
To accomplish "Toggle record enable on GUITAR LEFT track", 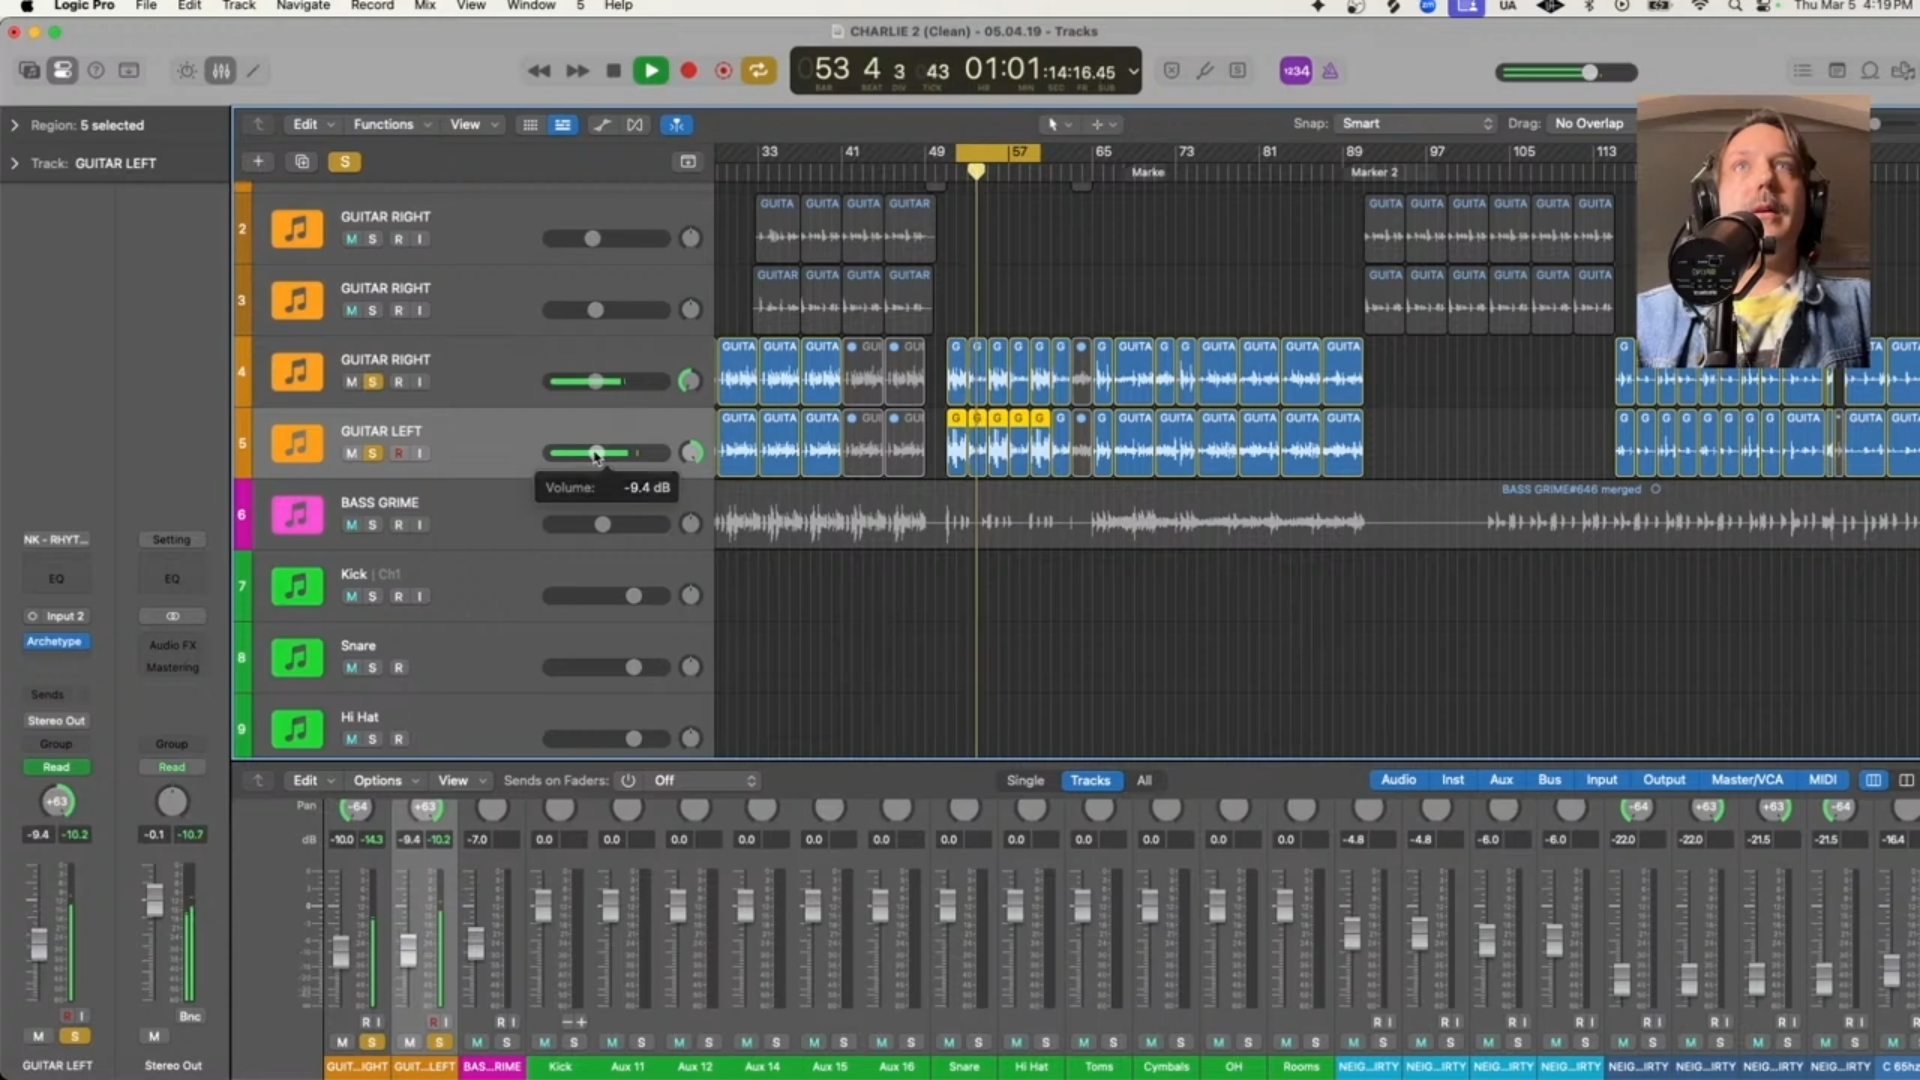I will coord(398,454).
